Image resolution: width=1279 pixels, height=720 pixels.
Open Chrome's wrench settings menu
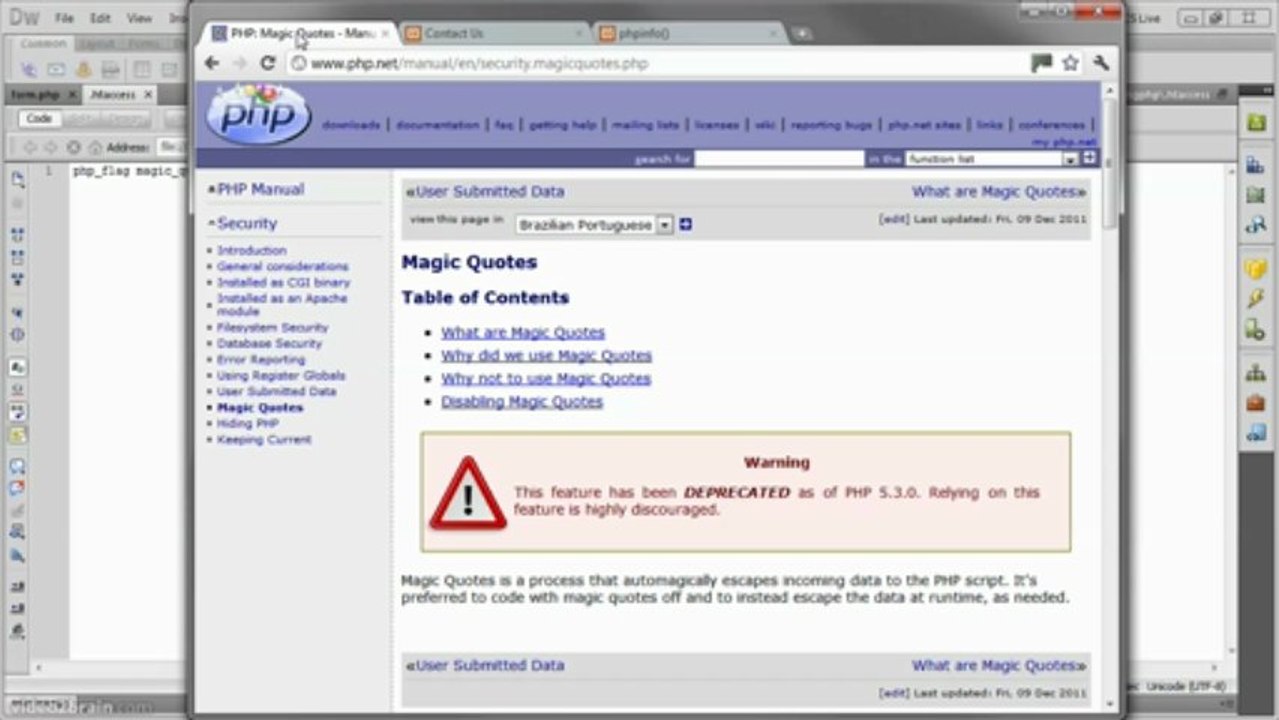coord(1101,63)
